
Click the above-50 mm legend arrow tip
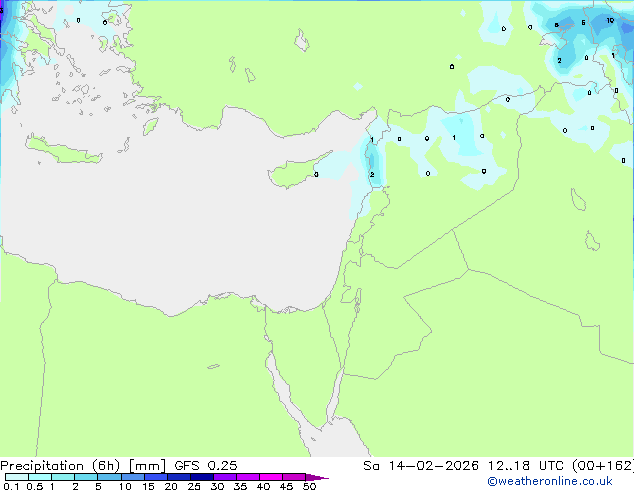coord(317,477)
